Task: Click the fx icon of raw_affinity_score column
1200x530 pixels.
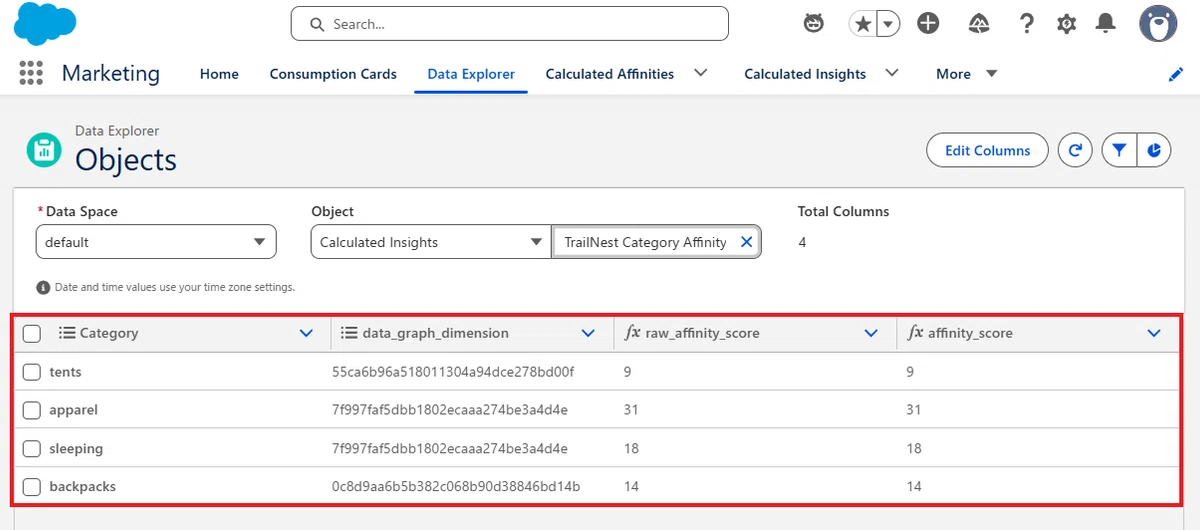Action: (632, 333)
